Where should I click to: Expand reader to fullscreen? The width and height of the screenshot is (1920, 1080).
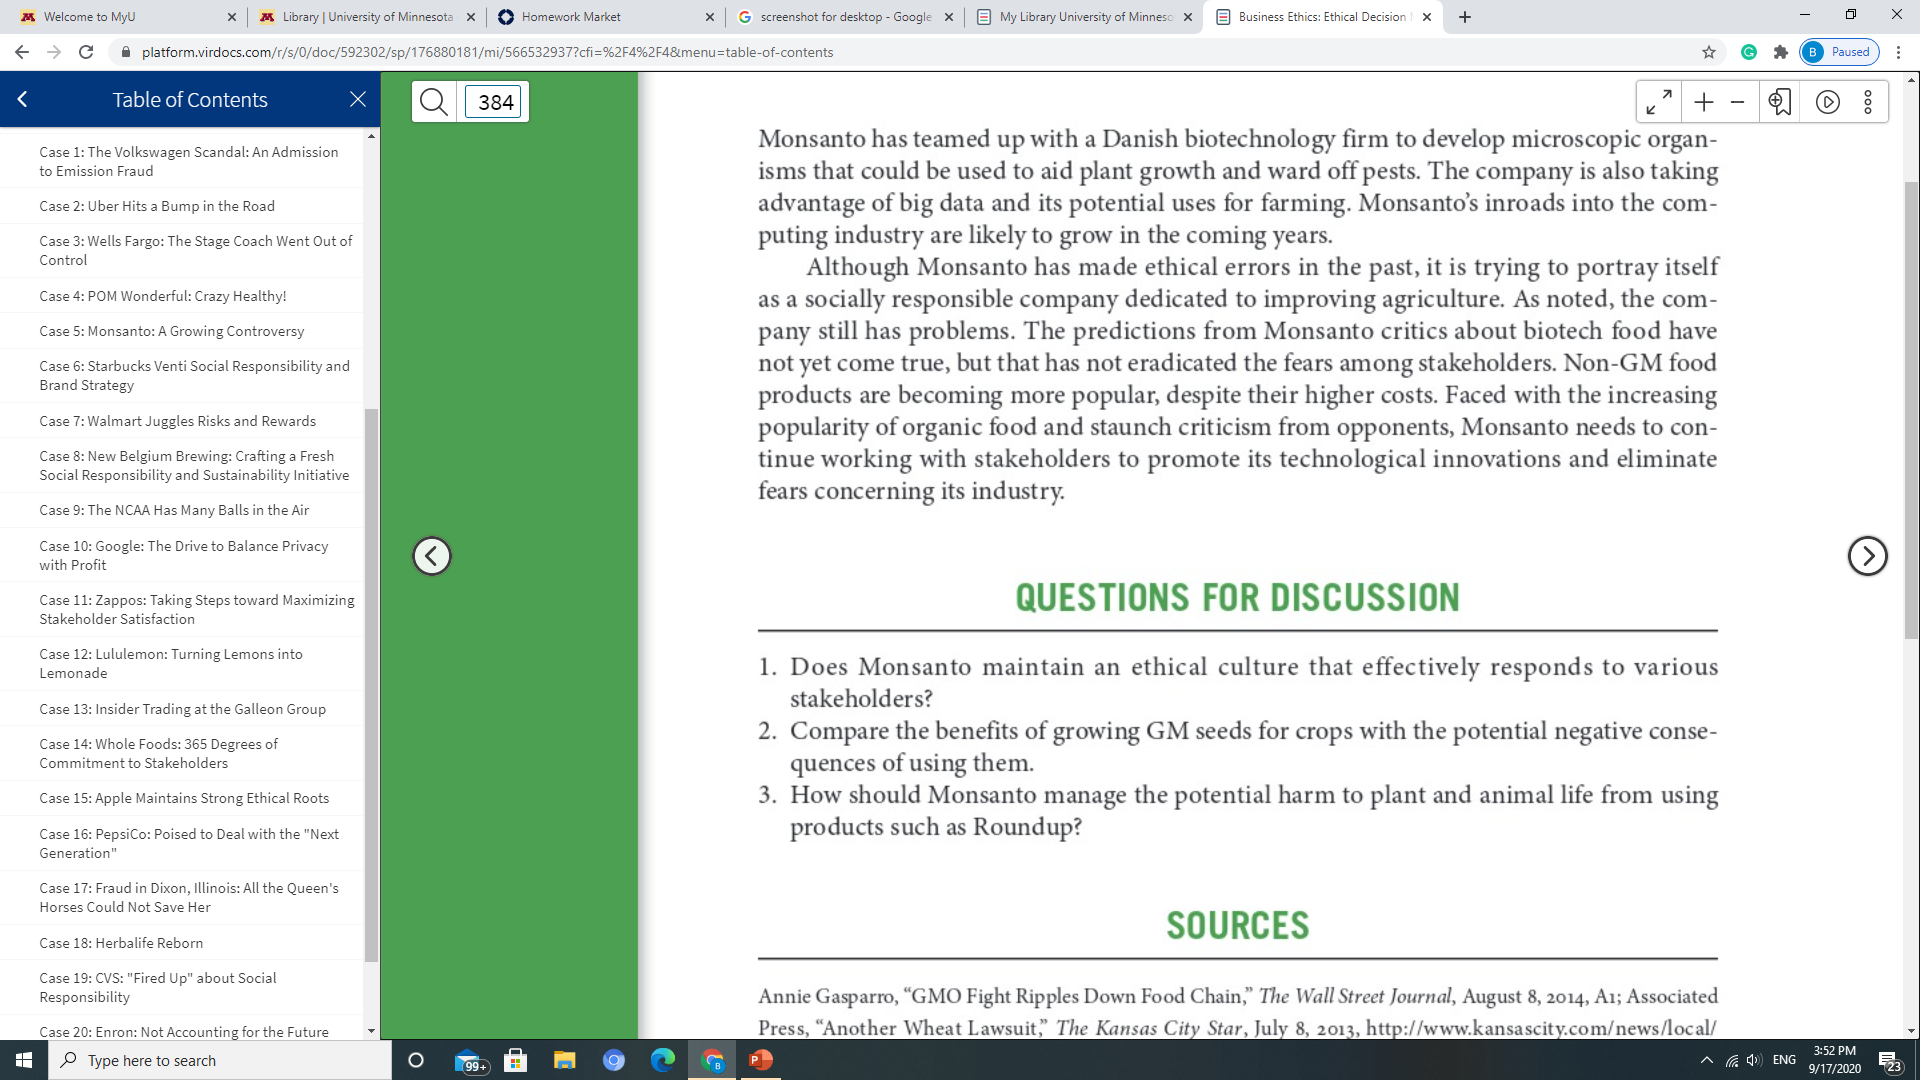[x=1659, y=101]
